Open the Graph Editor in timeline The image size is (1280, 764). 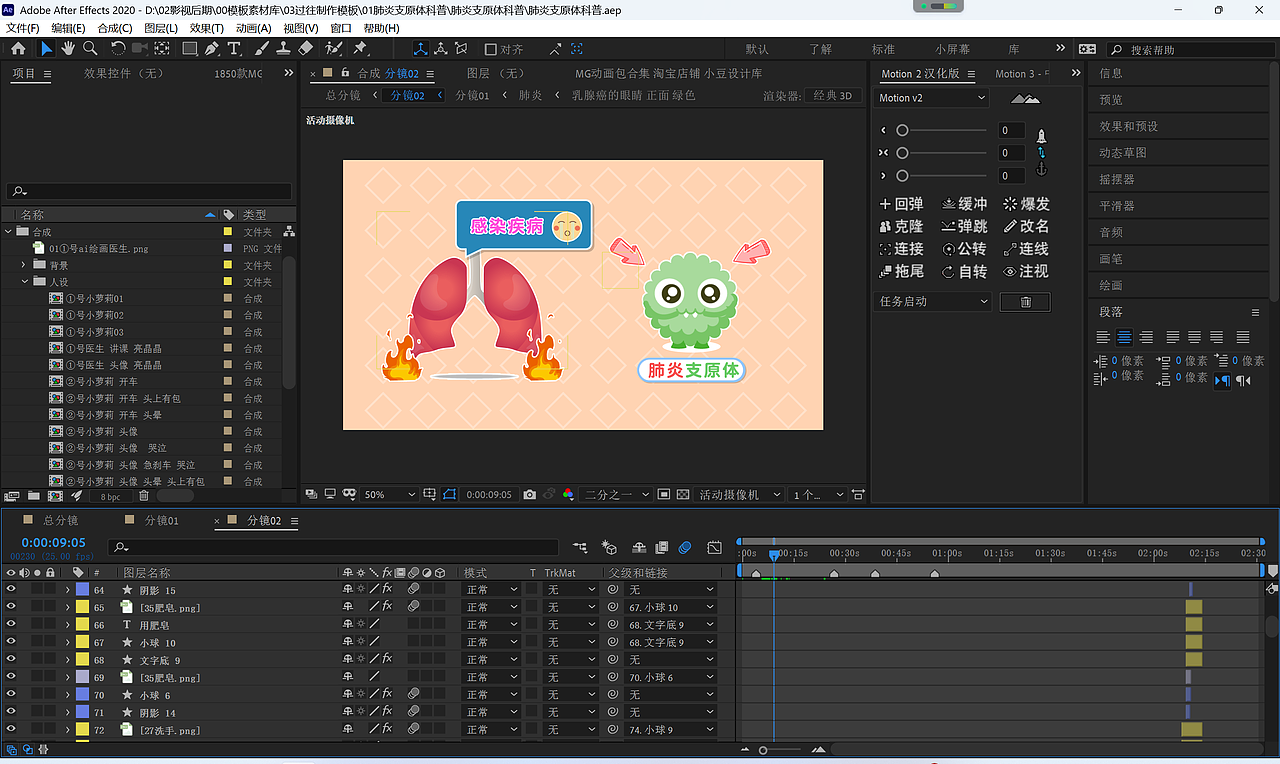(714, 547)
